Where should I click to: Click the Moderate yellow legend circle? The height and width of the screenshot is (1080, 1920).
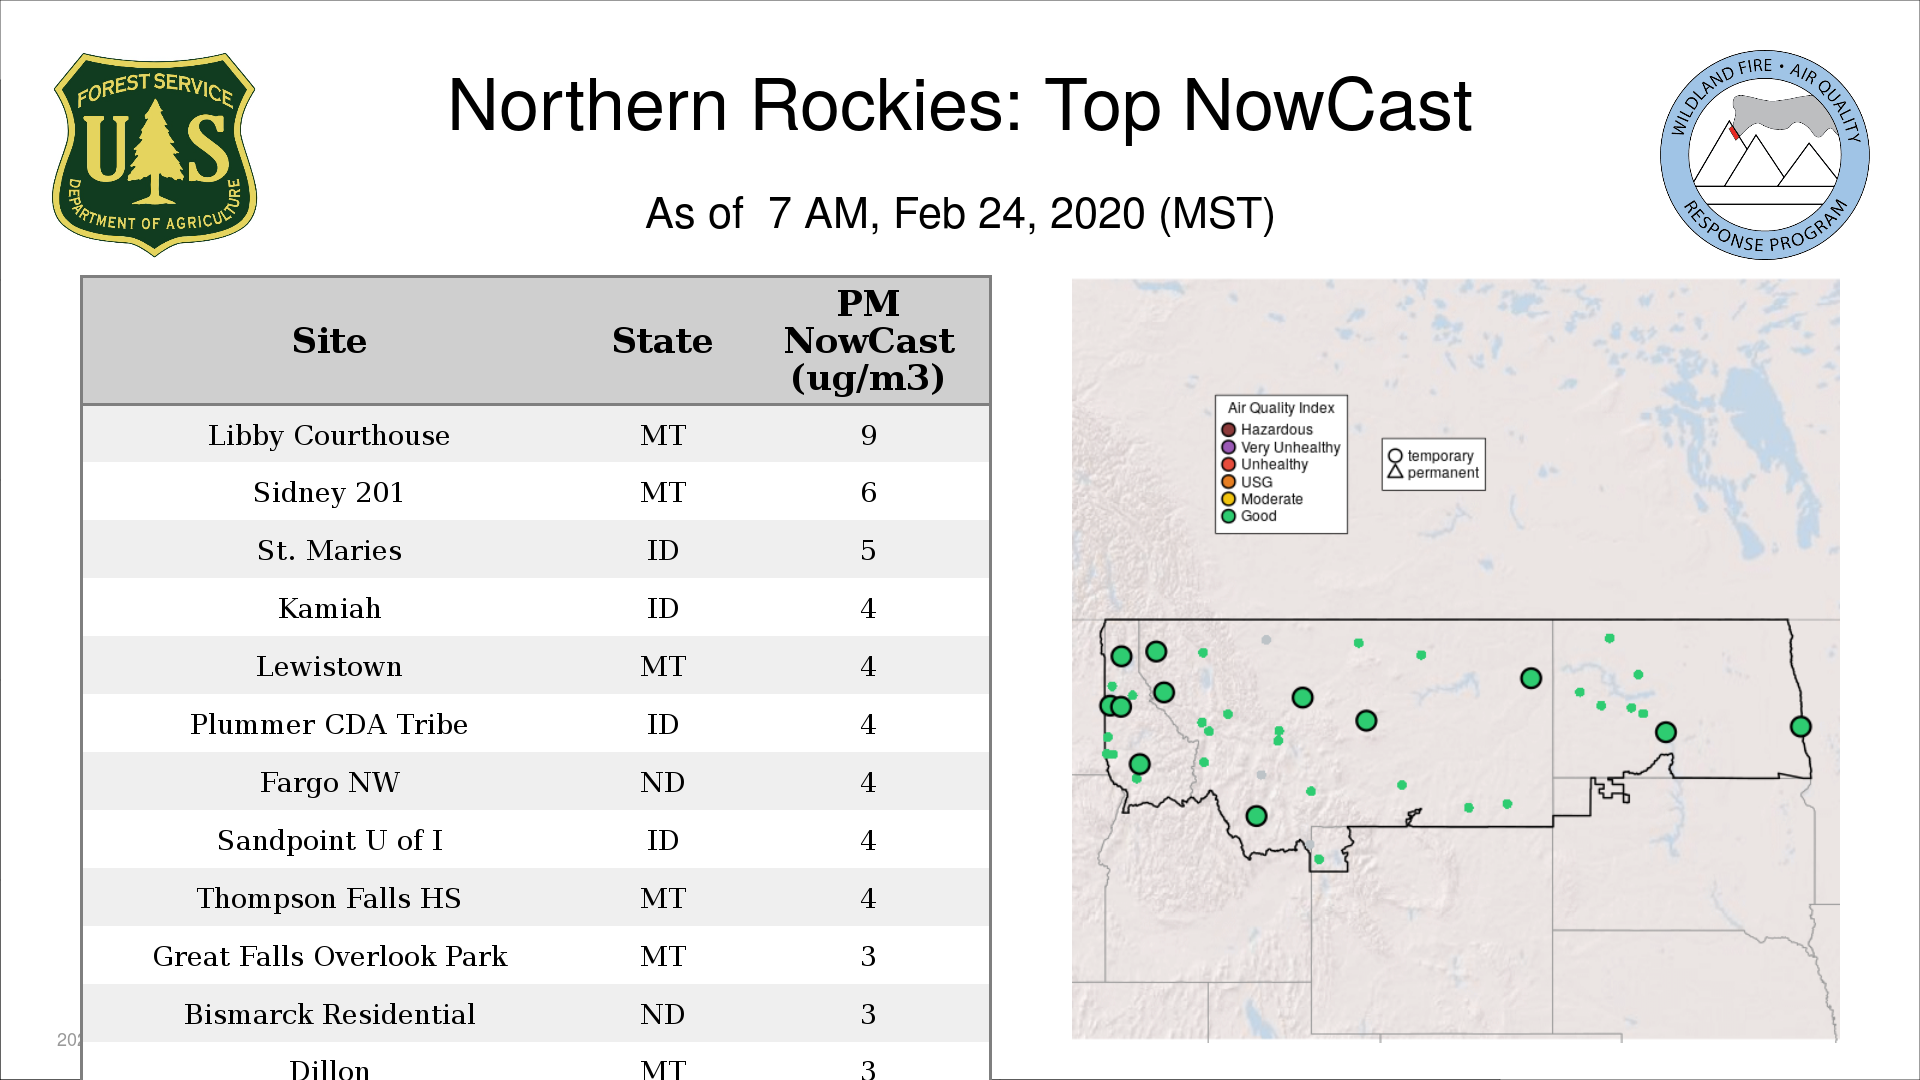pyautogui.click(x=1228, y=499)
